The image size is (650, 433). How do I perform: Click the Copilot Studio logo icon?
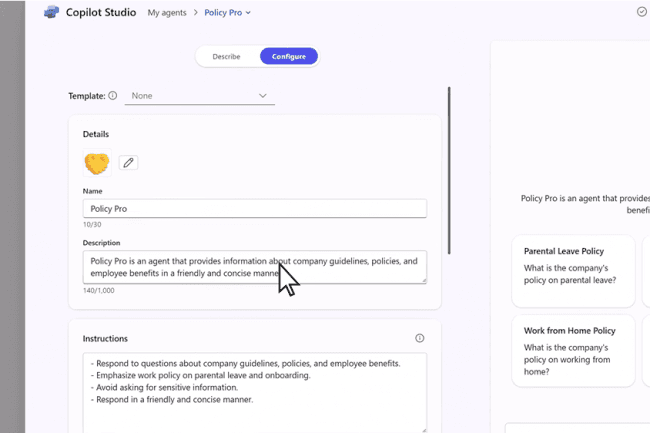[x=51, y=12]
